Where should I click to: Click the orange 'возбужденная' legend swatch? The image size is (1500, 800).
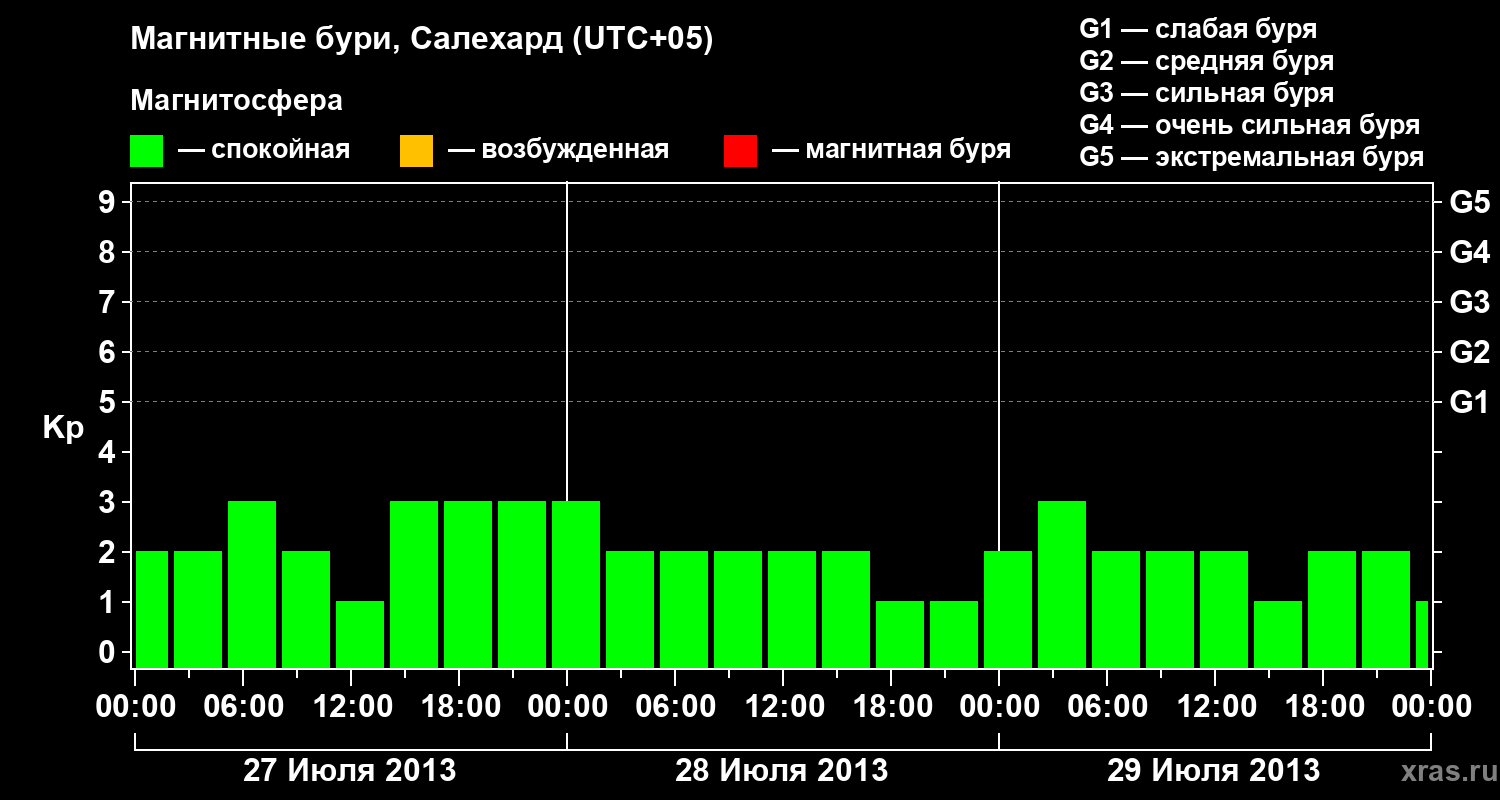tap(416, 151)
